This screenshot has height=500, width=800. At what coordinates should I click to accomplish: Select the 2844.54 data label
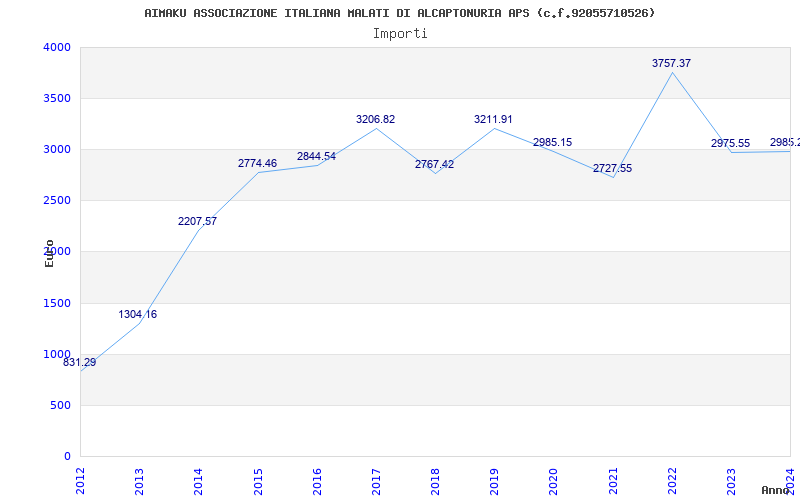click(316, 156)
